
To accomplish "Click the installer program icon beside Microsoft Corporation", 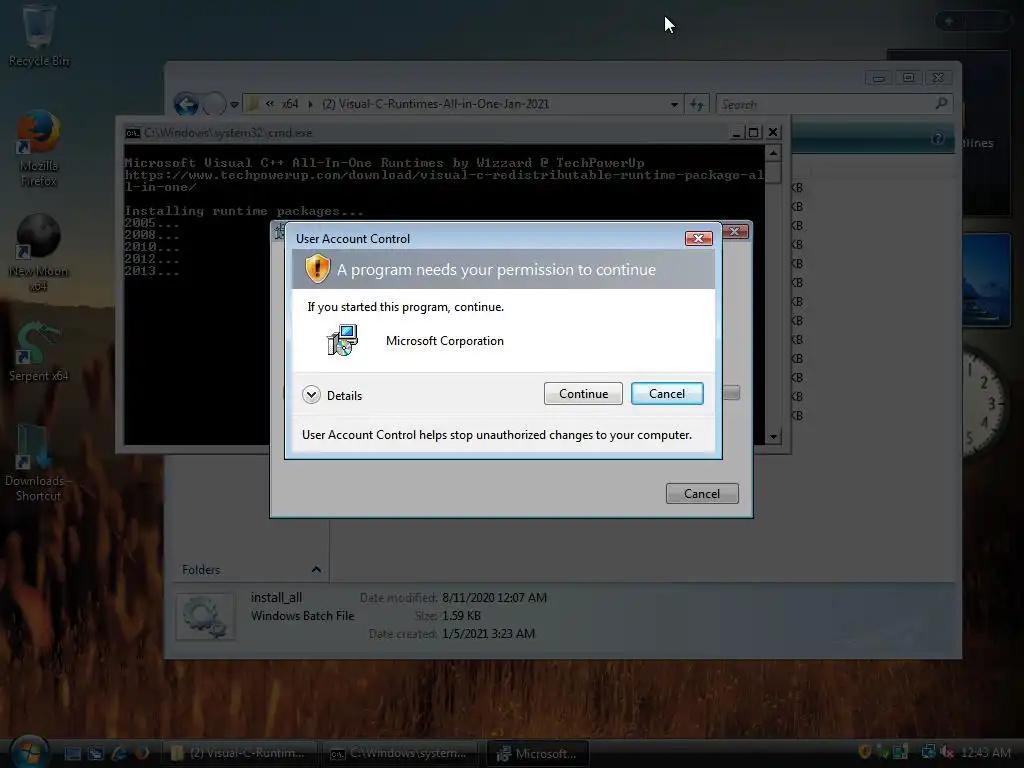I will (342, 340).
